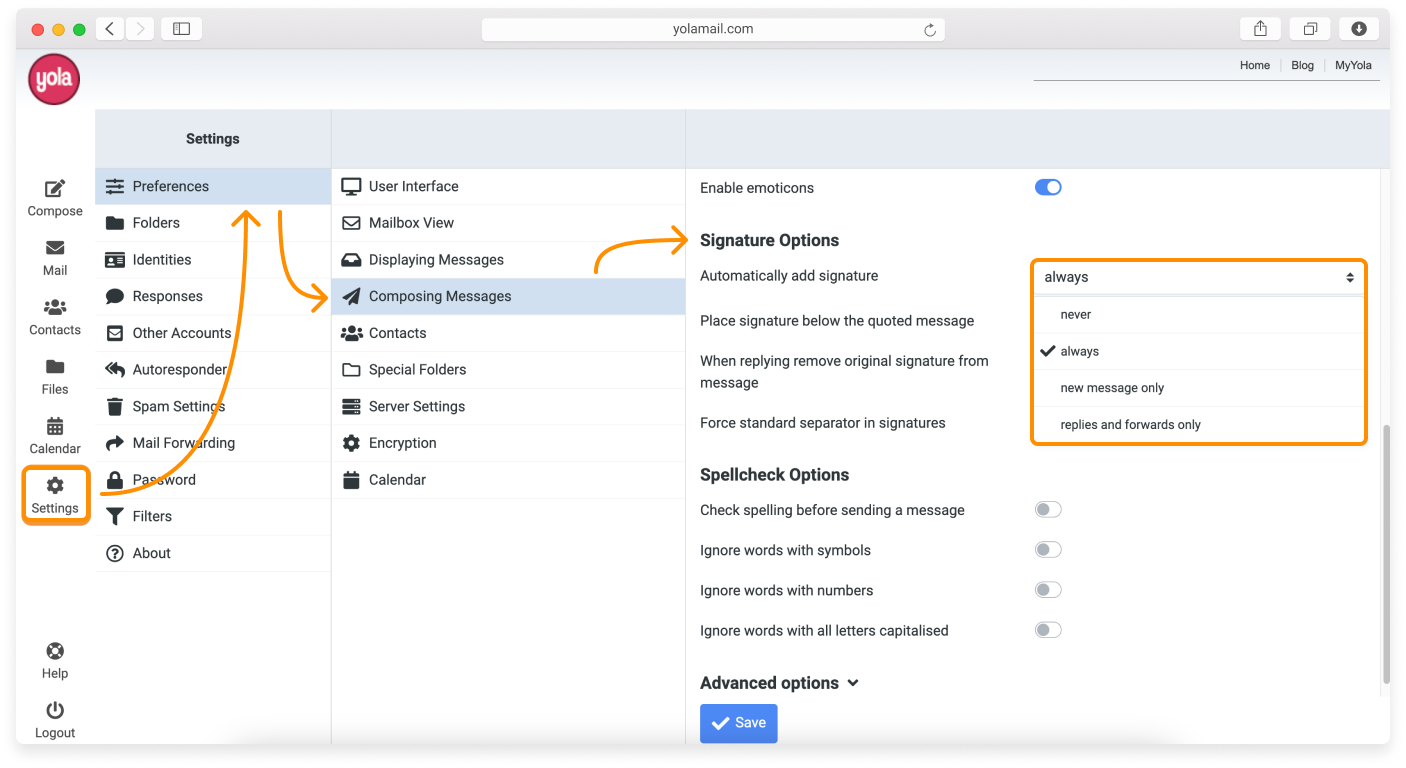Click the Logout power icon
Image resolution: width=1406 pixels, height=768 pixels.
tap(55, 711)
